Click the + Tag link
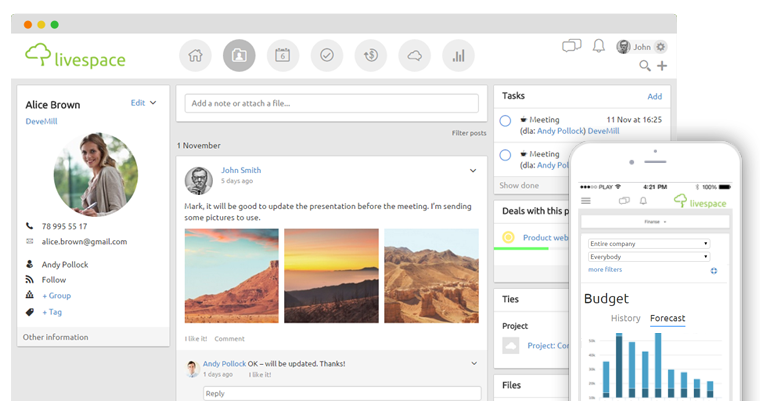The image size is (760, 401). click(x=52, y=312)
